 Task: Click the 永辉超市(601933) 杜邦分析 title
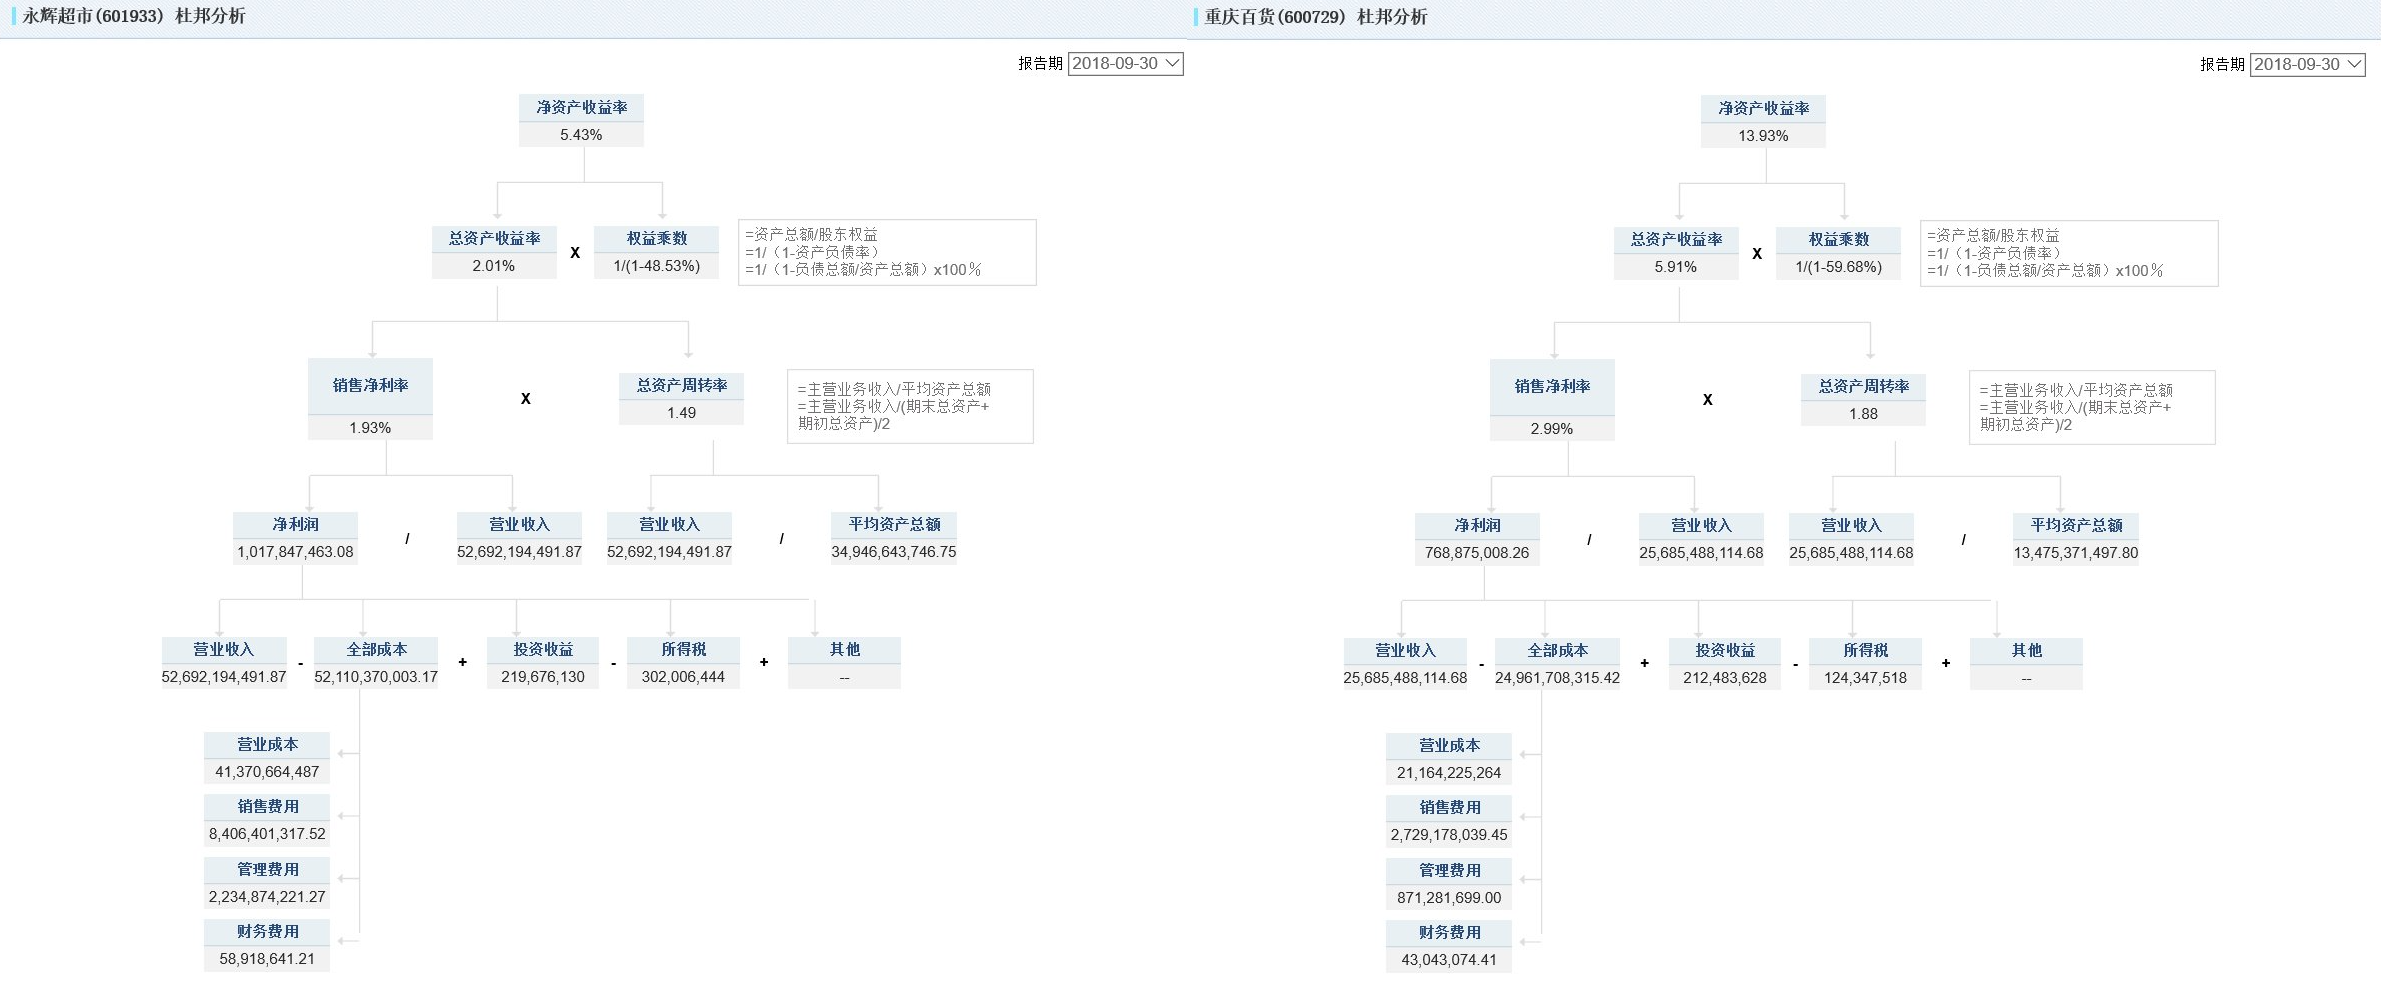pyautogui.click(x=134, y=16)
